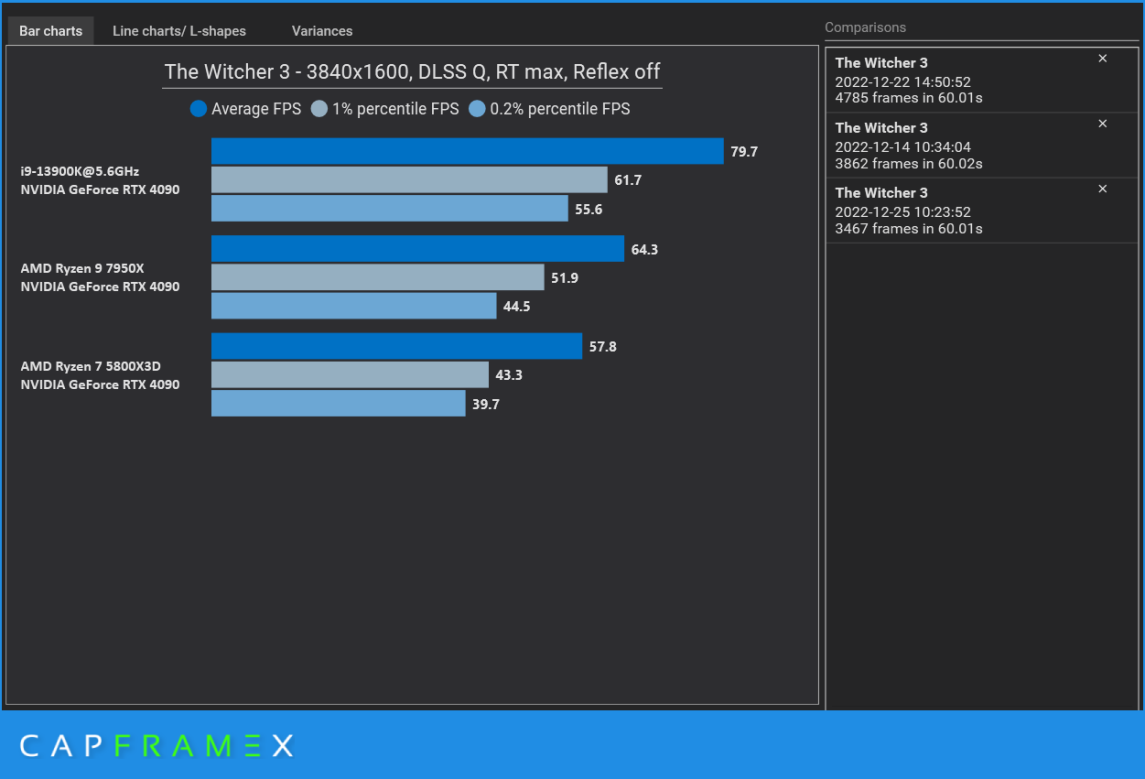
Task: Open the Line charts/ L-shapes tab
Action: [179, 31]
